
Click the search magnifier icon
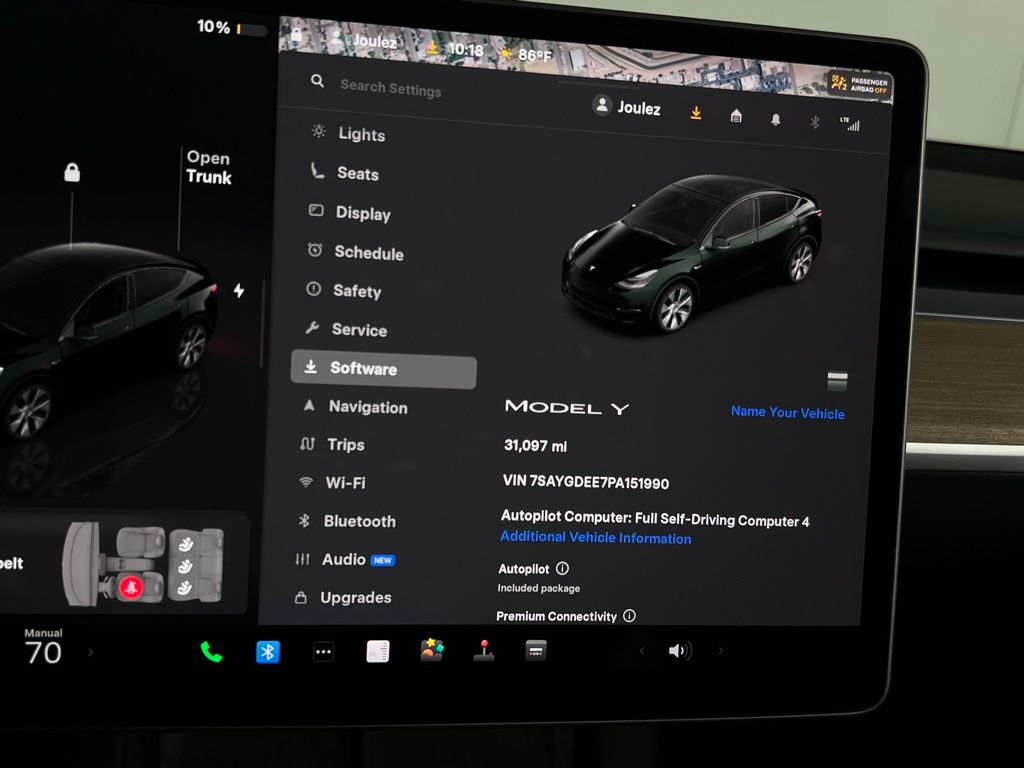pyautogui.click(x=317, y=81)
